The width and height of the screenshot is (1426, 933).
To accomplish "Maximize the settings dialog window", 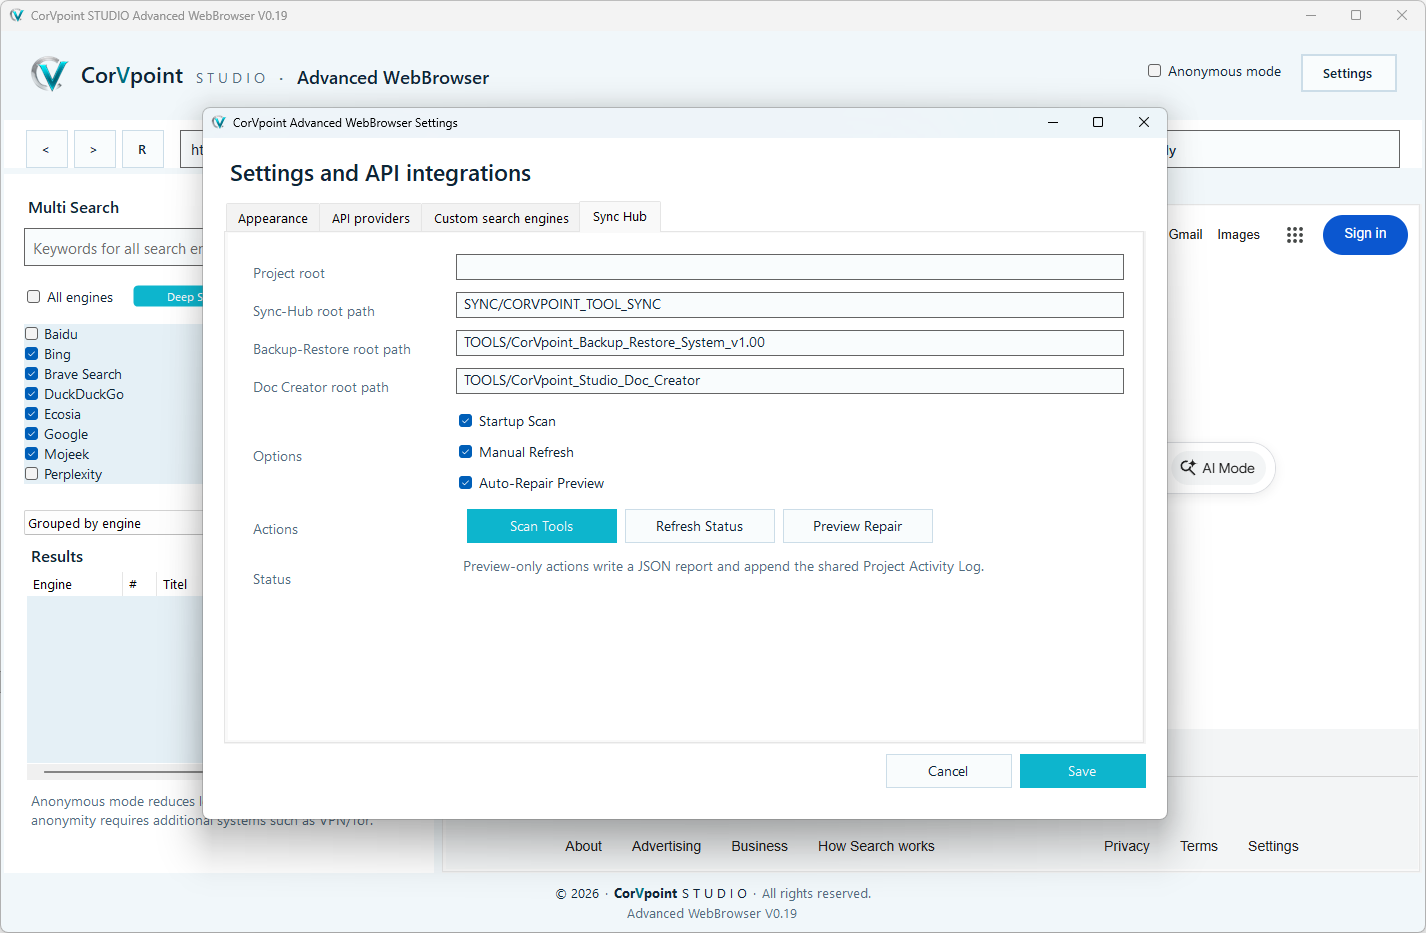I will tap(1098, 122).
